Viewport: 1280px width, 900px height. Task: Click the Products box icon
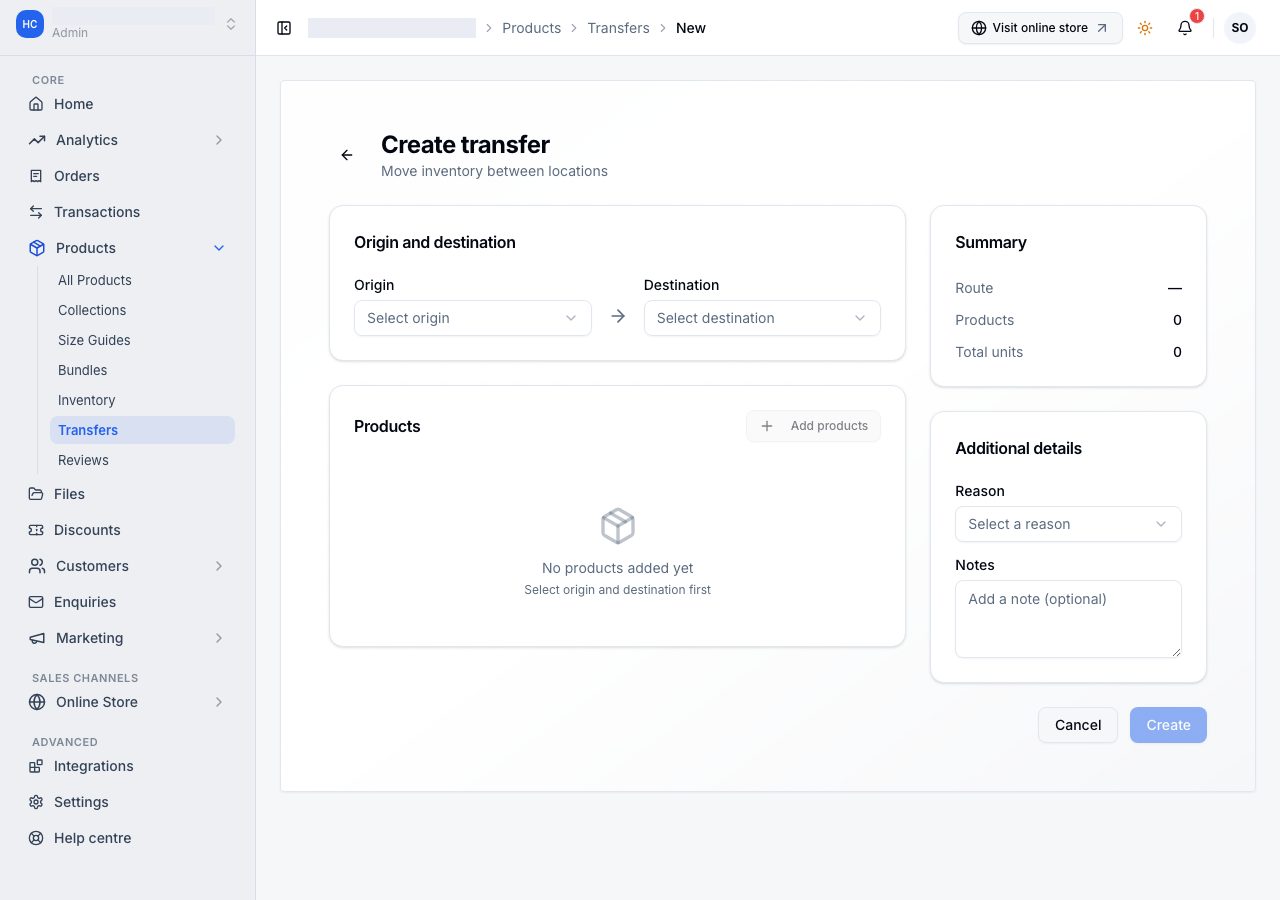tap(37, 248)
